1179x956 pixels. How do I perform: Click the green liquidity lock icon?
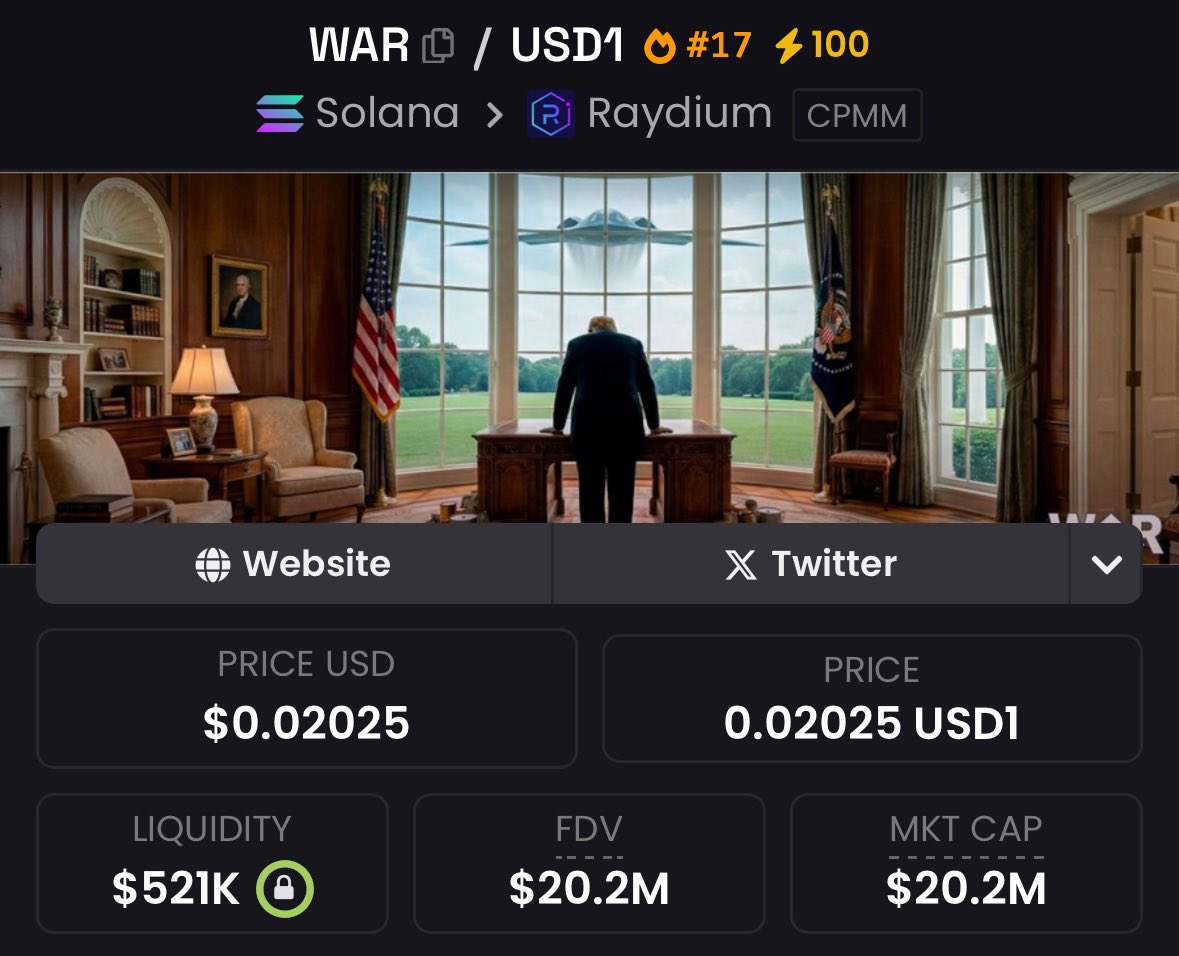tap(284, 888)
